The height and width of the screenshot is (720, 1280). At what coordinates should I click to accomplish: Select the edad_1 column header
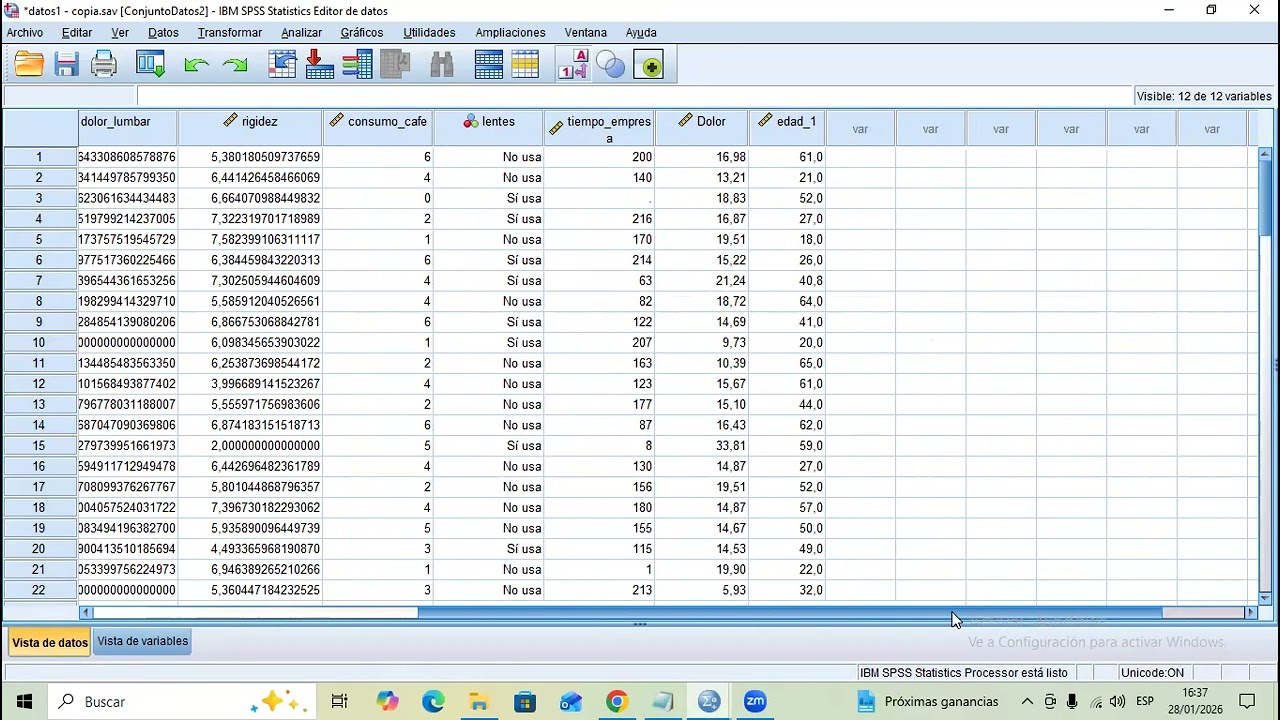point(786,128)
